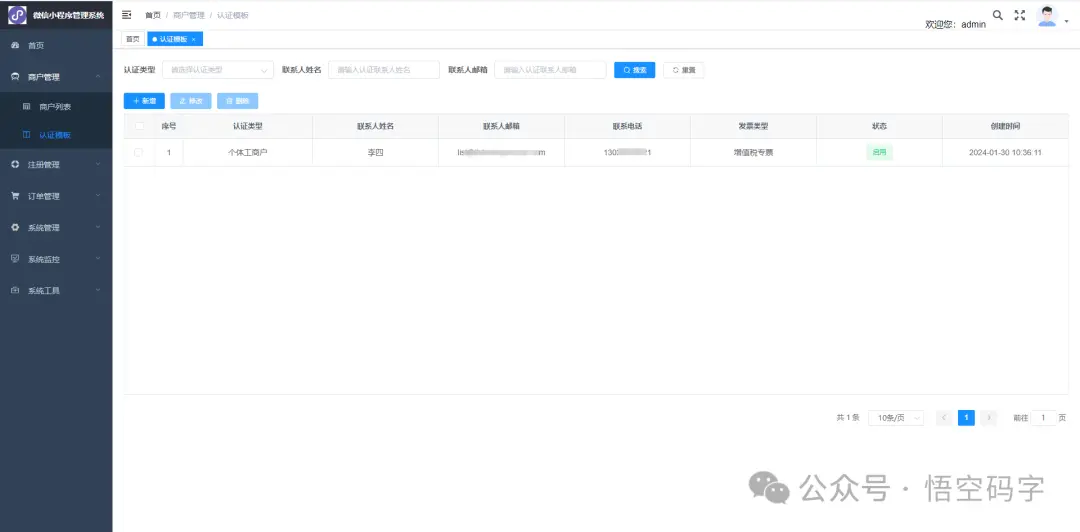Screen dimensions: 1080x532
Task: Click the 系统监控 monitor icon
Action: 15,259
